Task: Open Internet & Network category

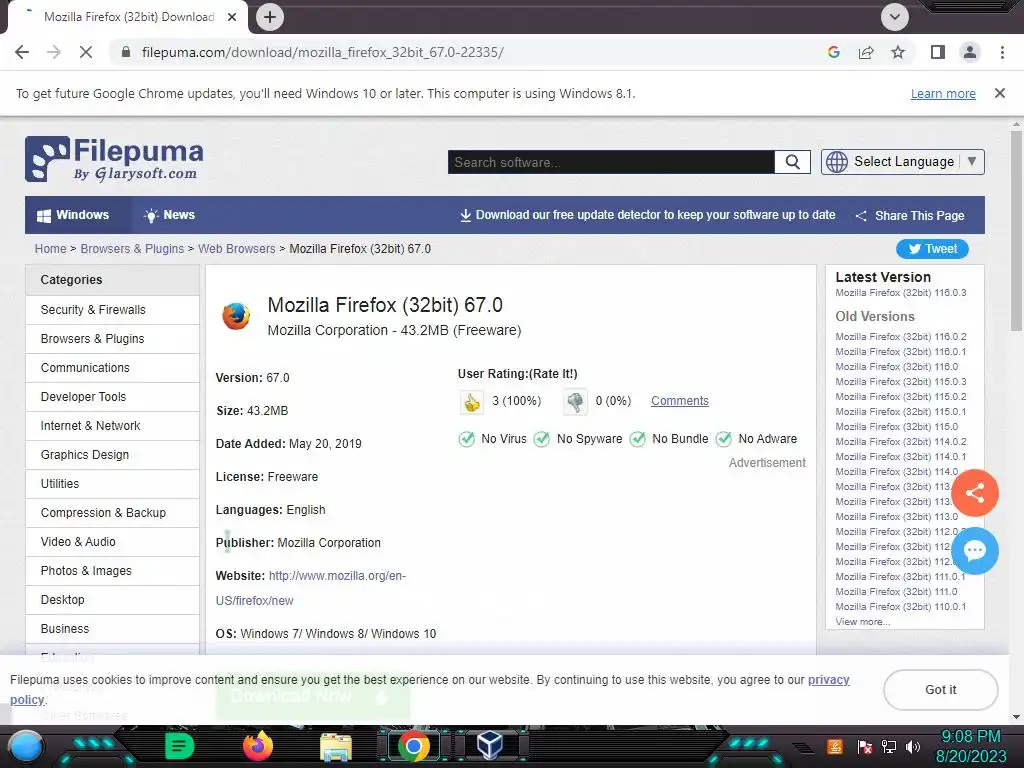Action: point(112,426)
